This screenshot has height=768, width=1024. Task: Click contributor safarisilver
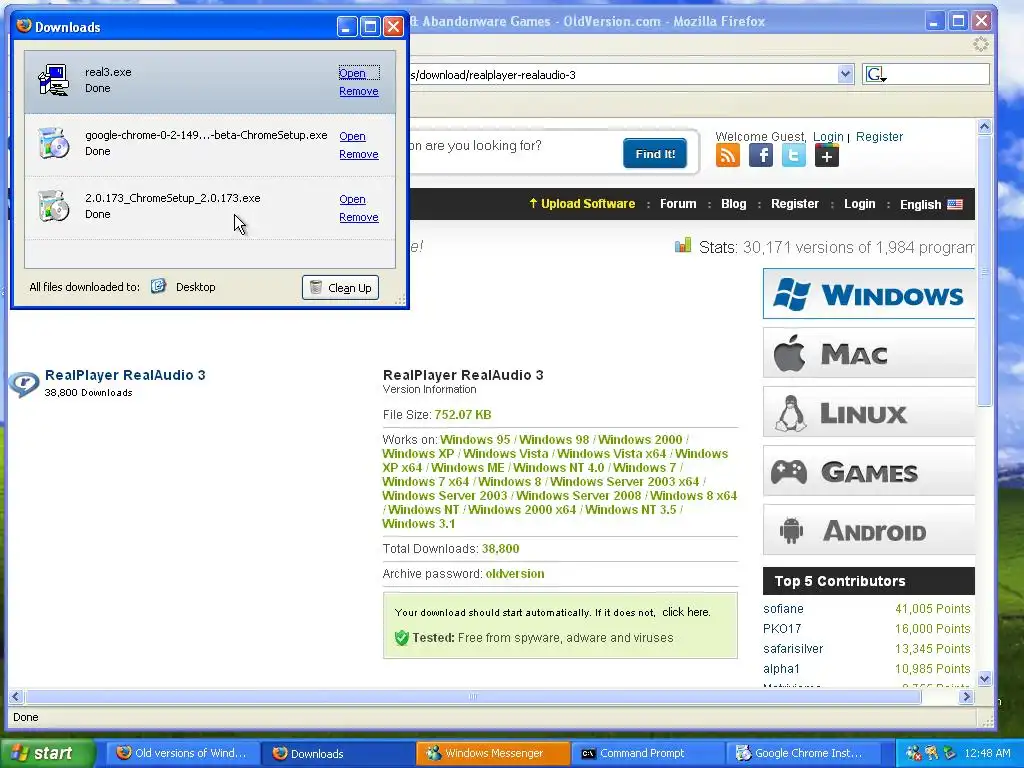click(793, 648)
